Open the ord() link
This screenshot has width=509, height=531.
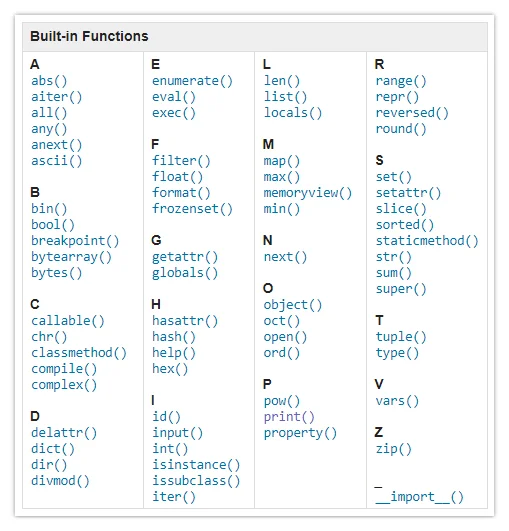point(282,353)
